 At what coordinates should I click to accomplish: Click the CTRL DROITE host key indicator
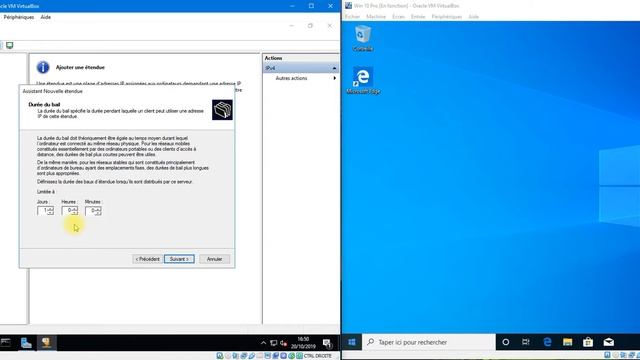click(318, 356)
